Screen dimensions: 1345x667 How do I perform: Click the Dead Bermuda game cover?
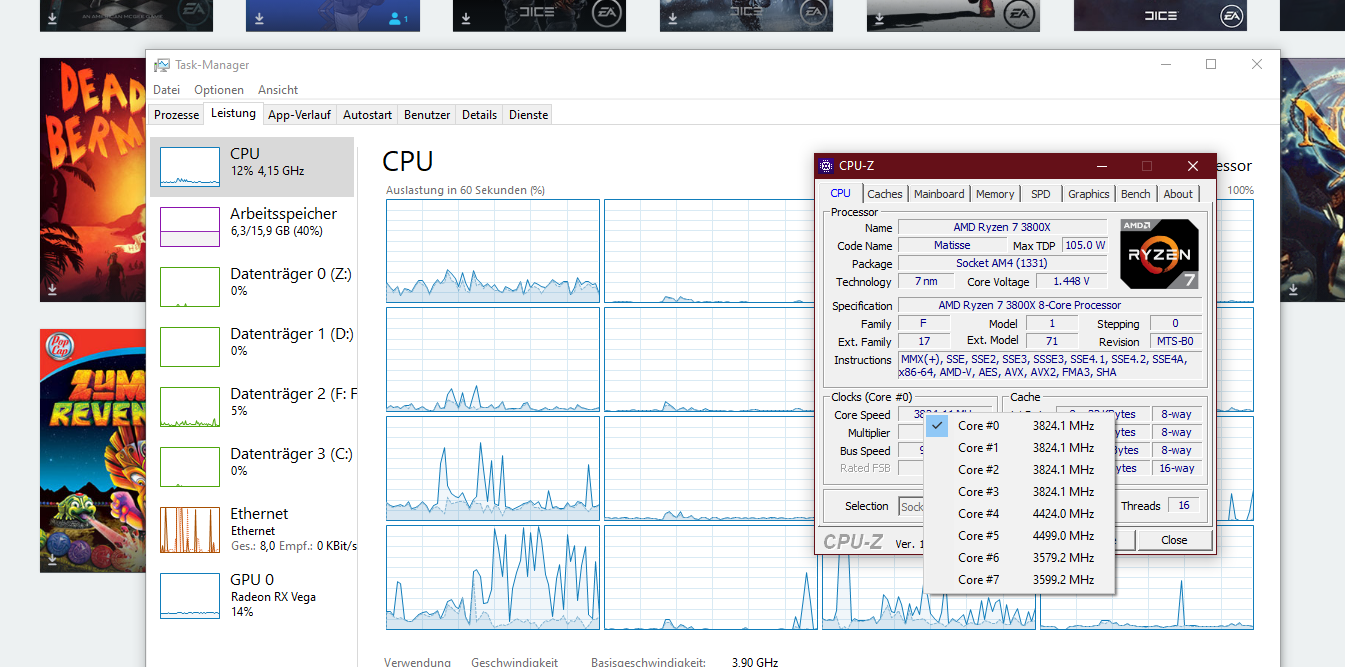93,180
